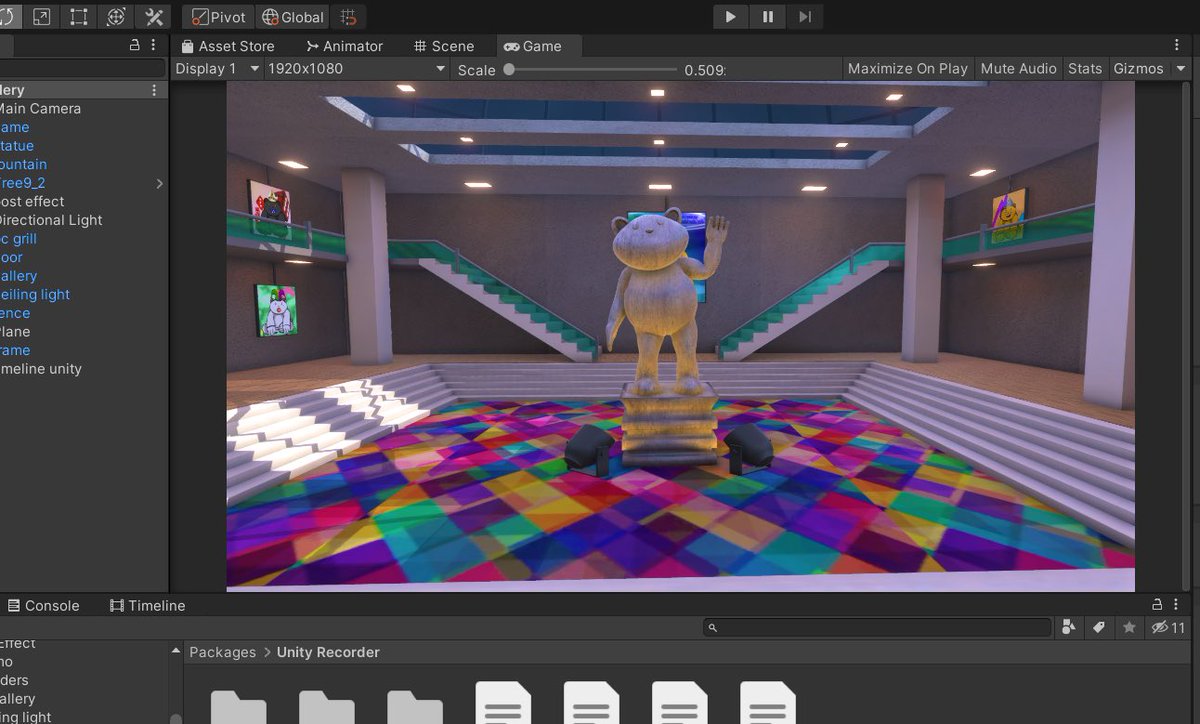This screenshot has width=1200, height=724.
Task: Click the Stats button in Game view
Action: coord(1085,68)
